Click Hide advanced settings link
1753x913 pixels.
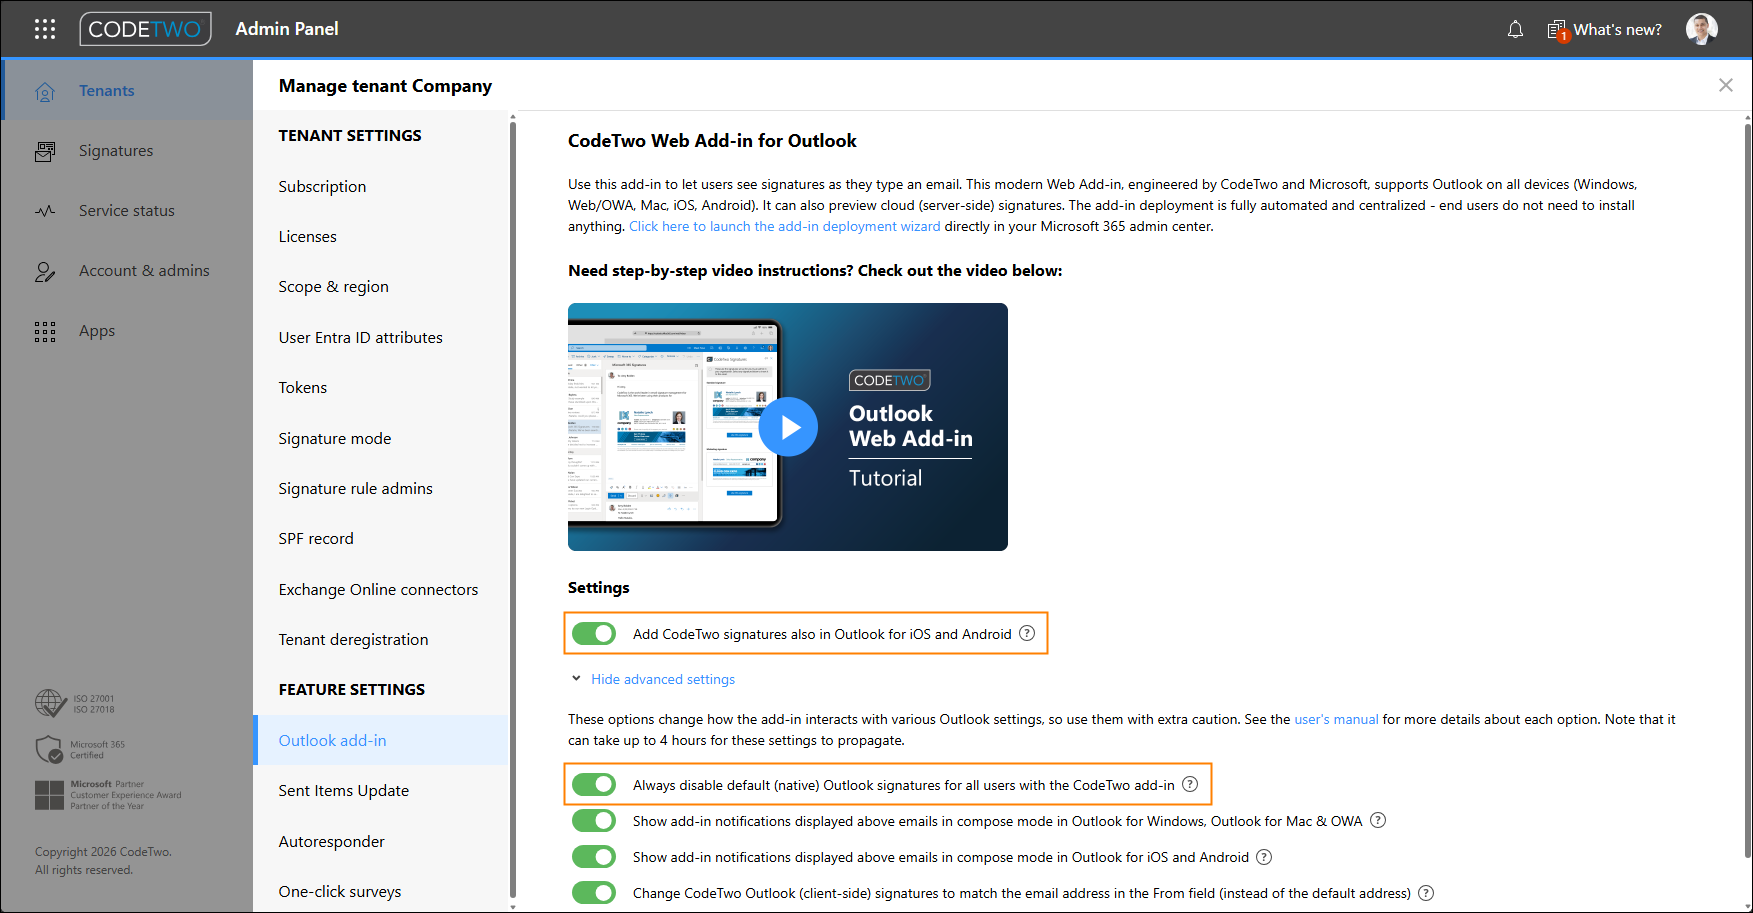pyautogui.click(x=663, y=679)
